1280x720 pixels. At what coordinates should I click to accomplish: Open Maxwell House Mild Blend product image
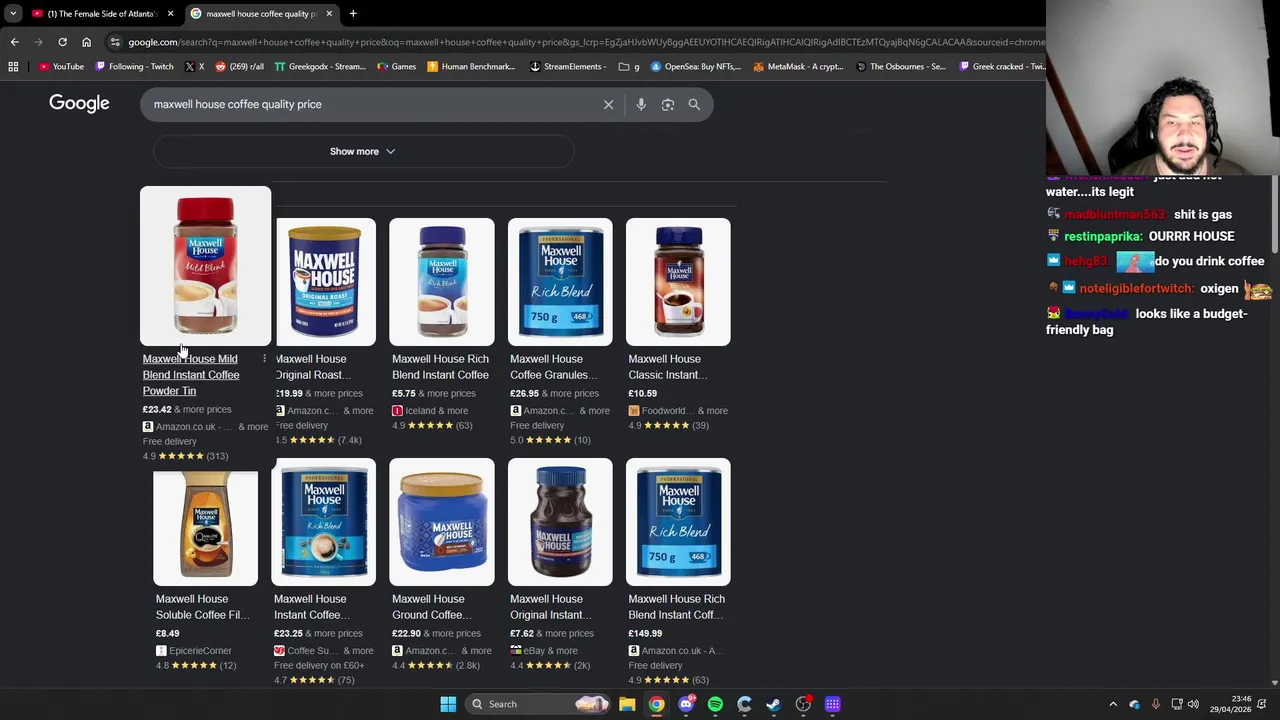coord(205,266)
